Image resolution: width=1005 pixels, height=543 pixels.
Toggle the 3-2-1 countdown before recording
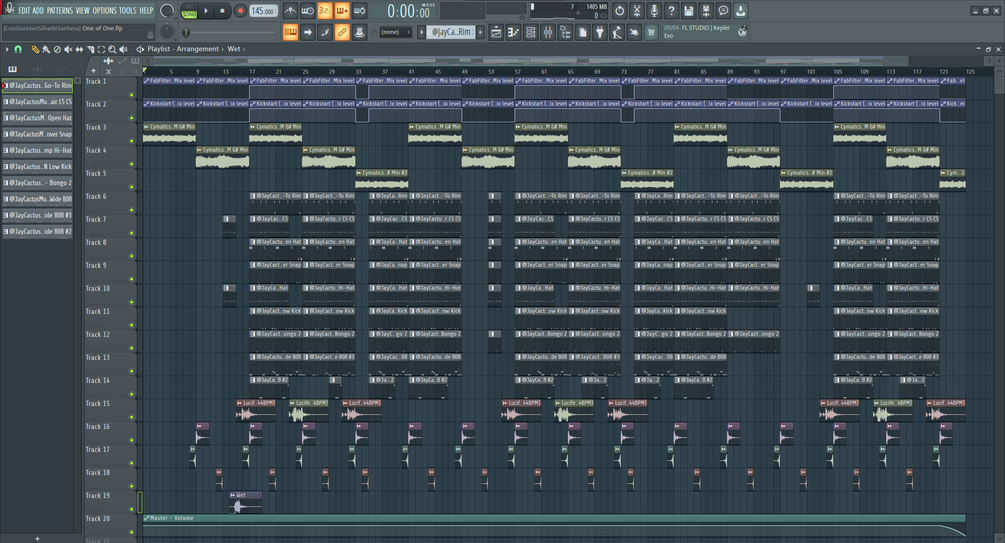point(325,11)
